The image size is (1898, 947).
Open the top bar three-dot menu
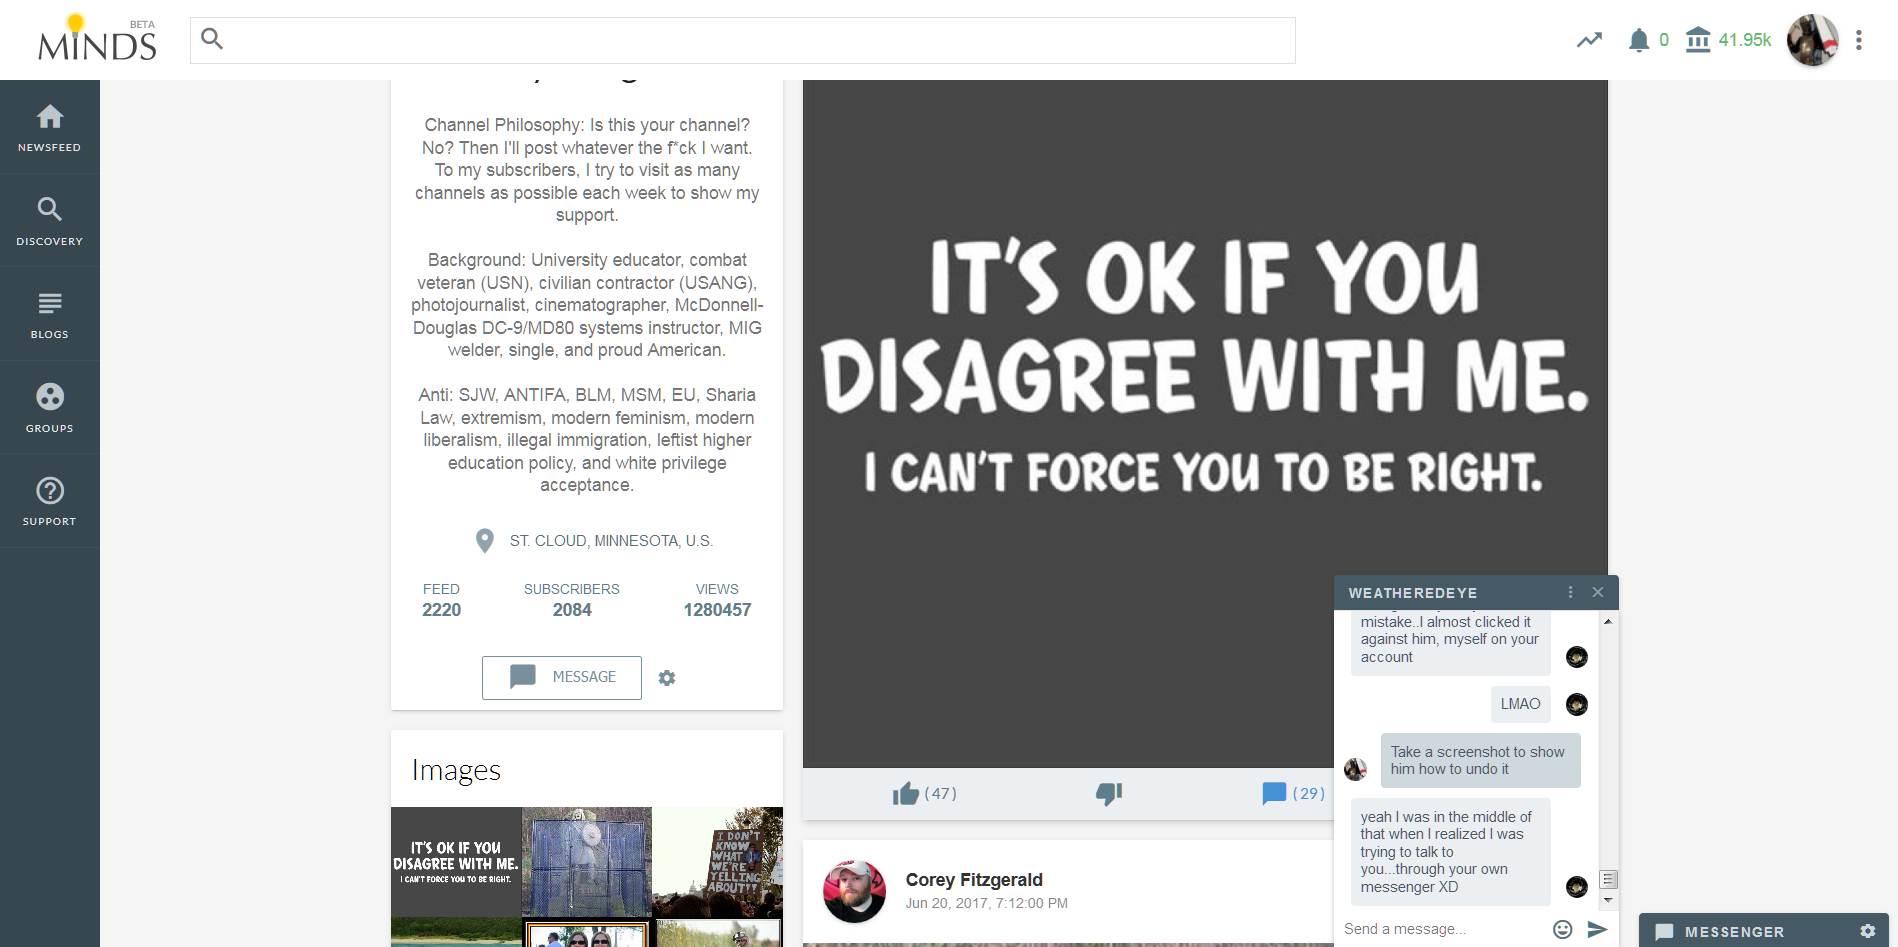click(x=1859, y=40)
